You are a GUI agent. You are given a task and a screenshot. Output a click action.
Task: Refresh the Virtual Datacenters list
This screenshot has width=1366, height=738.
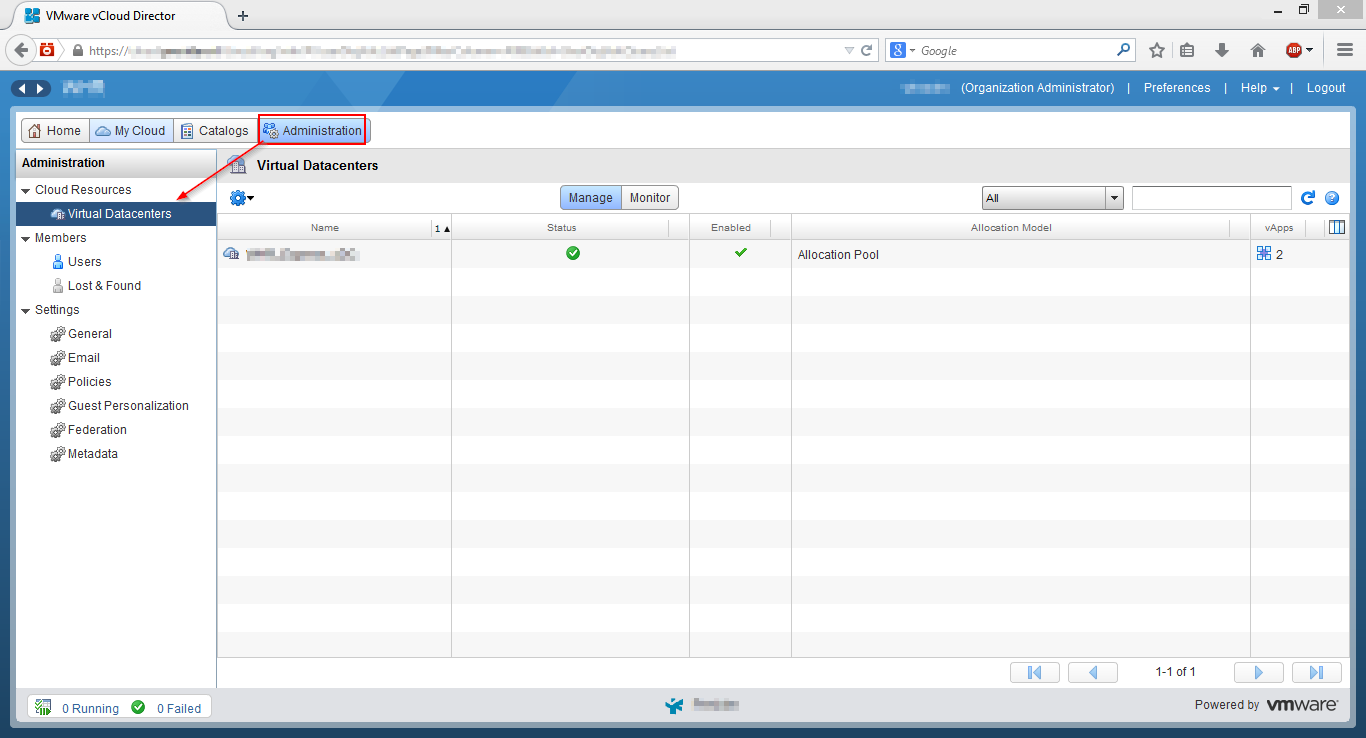coord(1308,198)
